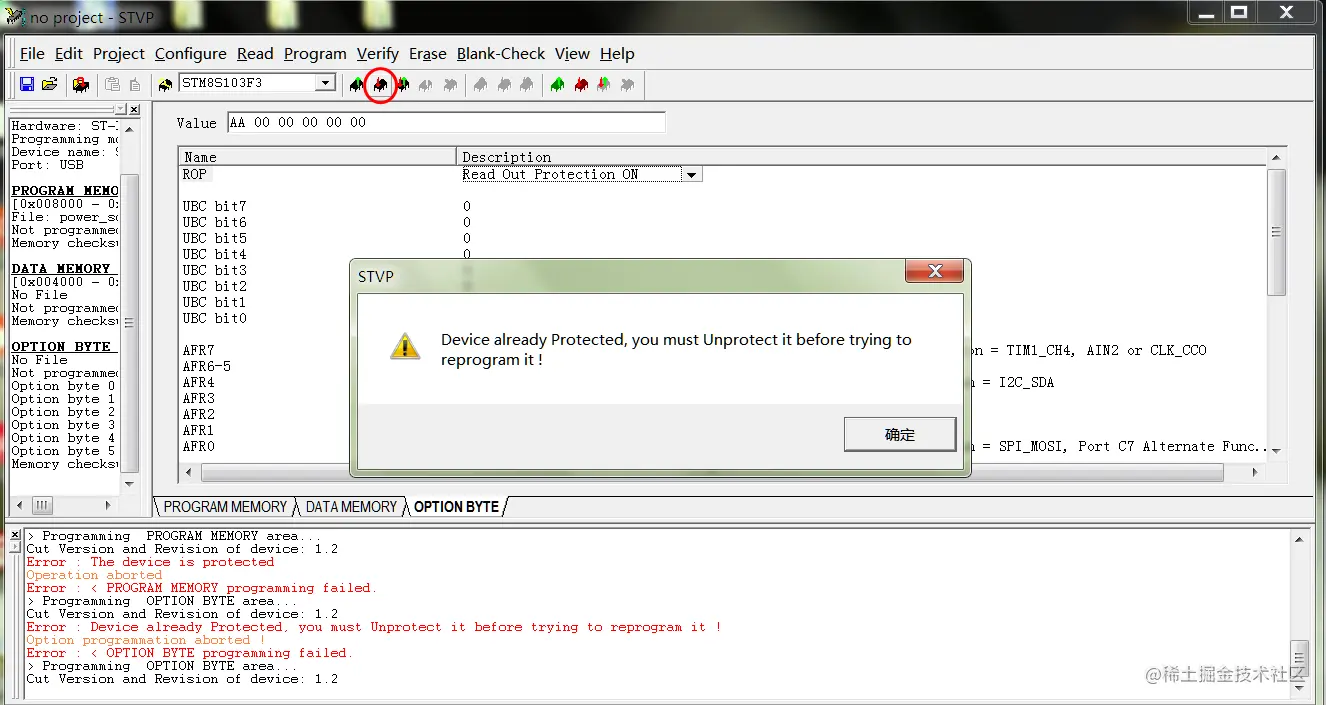Open the Edit menu
1326x705 pixels.
[69, 54]
